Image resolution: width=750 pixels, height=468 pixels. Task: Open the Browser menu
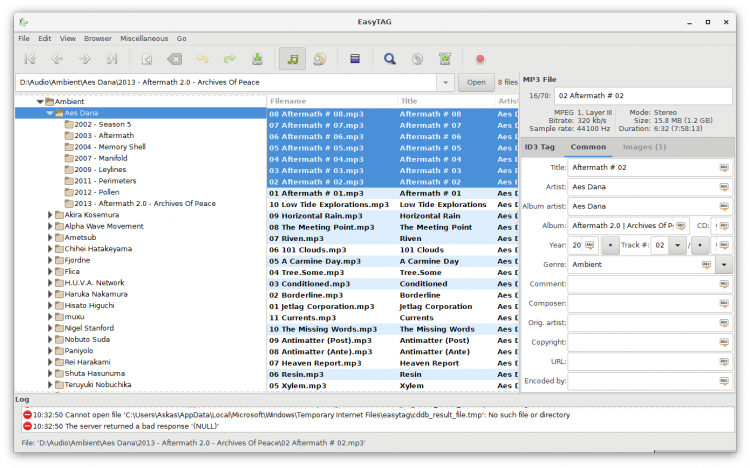tap(98, 38)
